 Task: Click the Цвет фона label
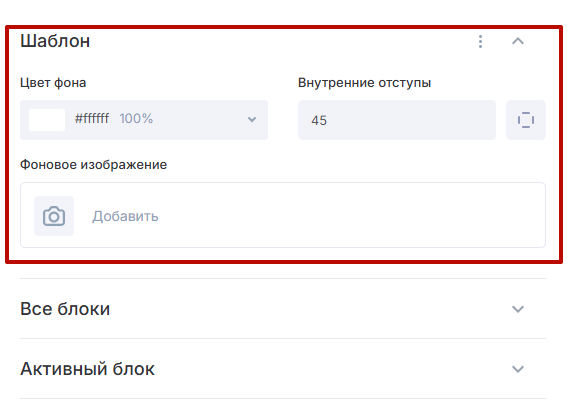tap(53, 83)
